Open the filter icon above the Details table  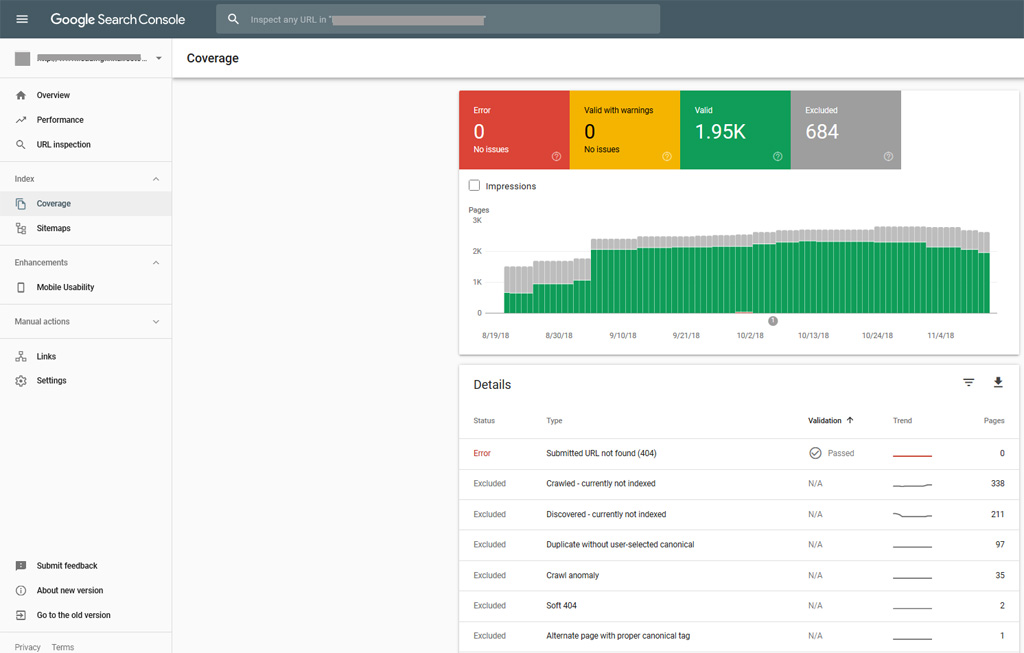[968, 382]
